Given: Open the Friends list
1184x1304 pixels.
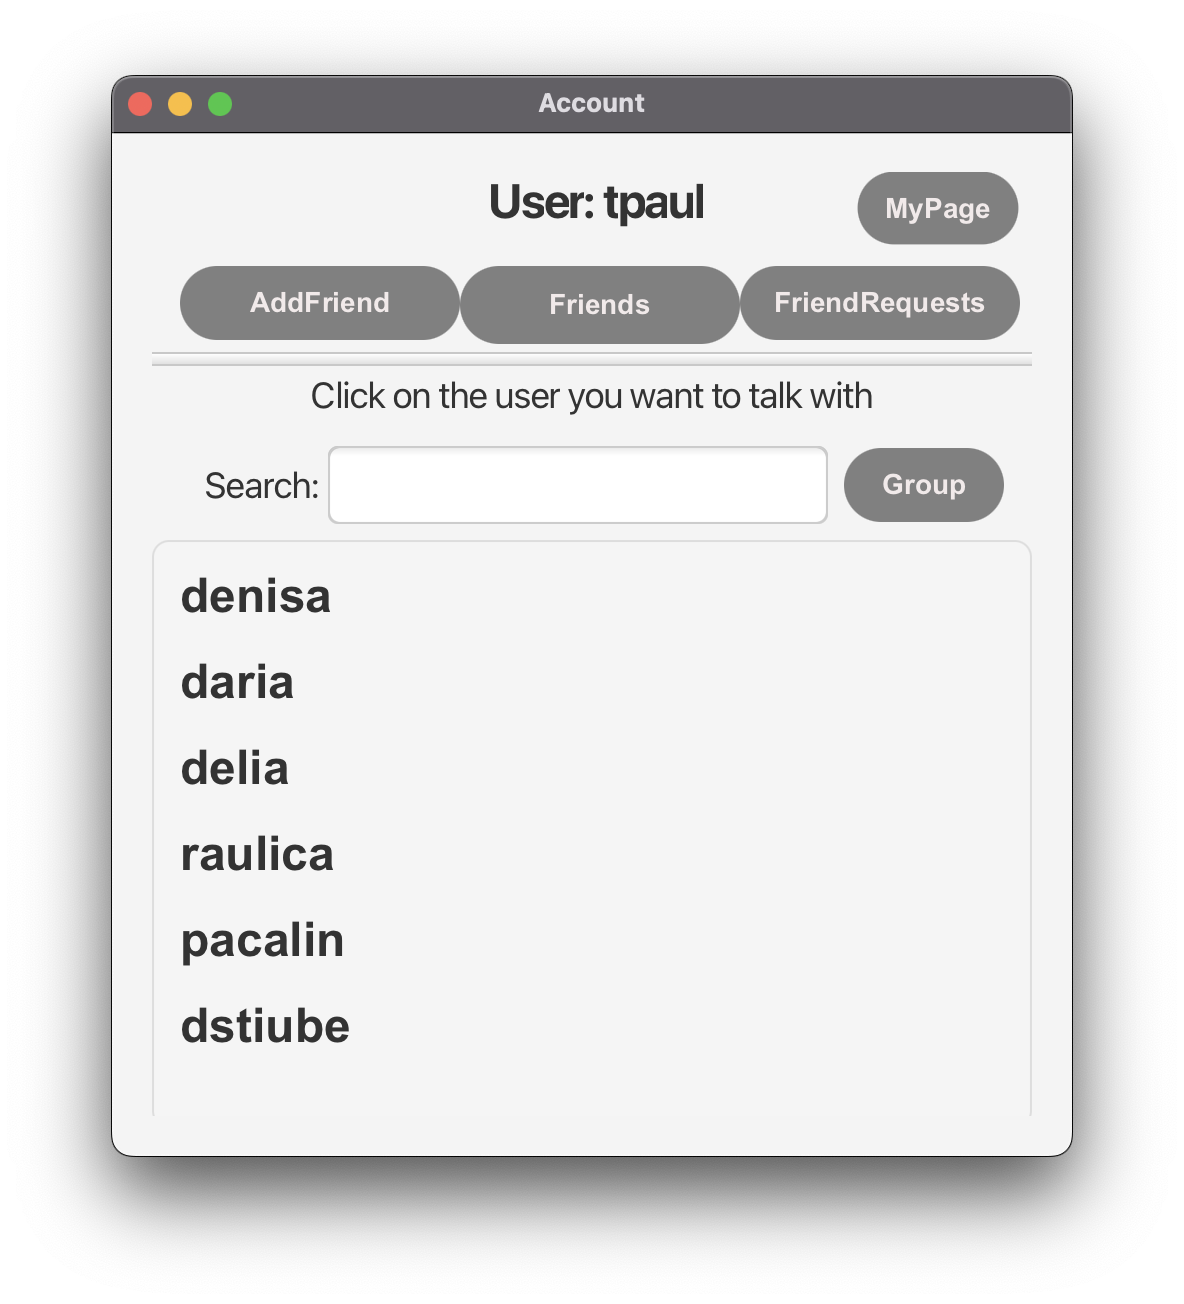Looking at the screenshot, I should [598, 304].
